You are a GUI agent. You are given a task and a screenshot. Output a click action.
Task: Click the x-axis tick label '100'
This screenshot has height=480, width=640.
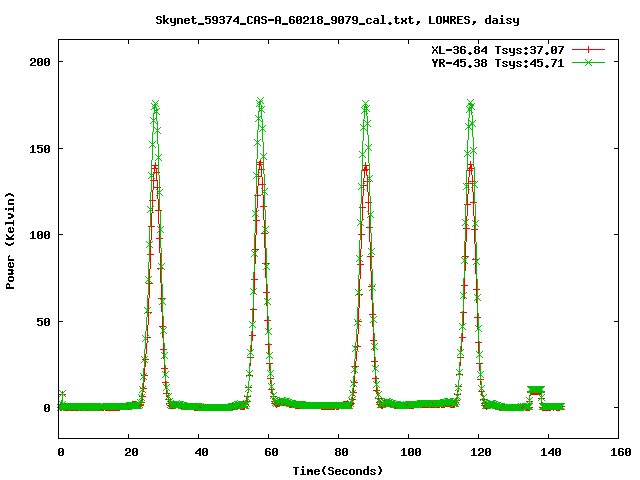click(411, 452)
